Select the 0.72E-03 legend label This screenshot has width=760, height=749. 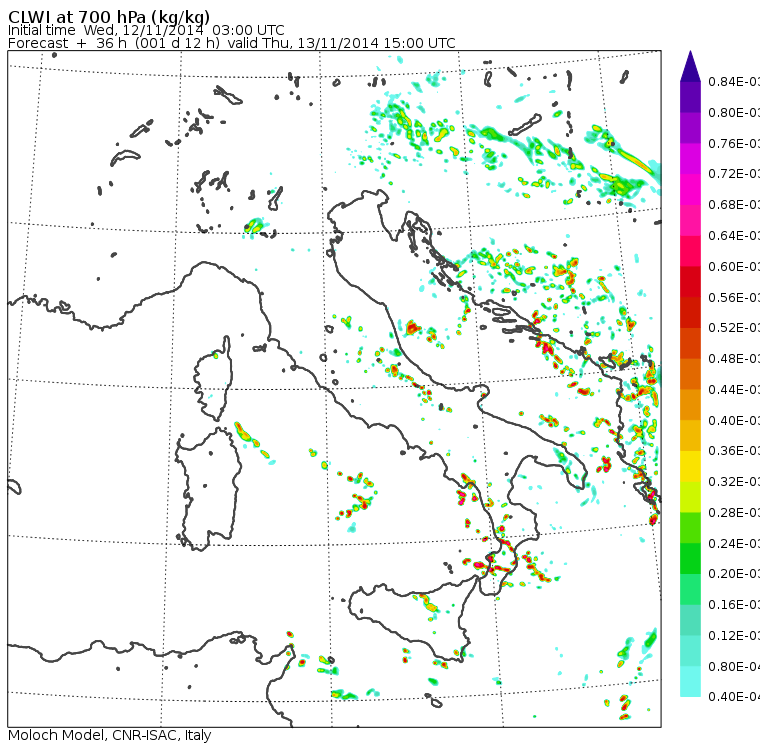coord(734,174)
